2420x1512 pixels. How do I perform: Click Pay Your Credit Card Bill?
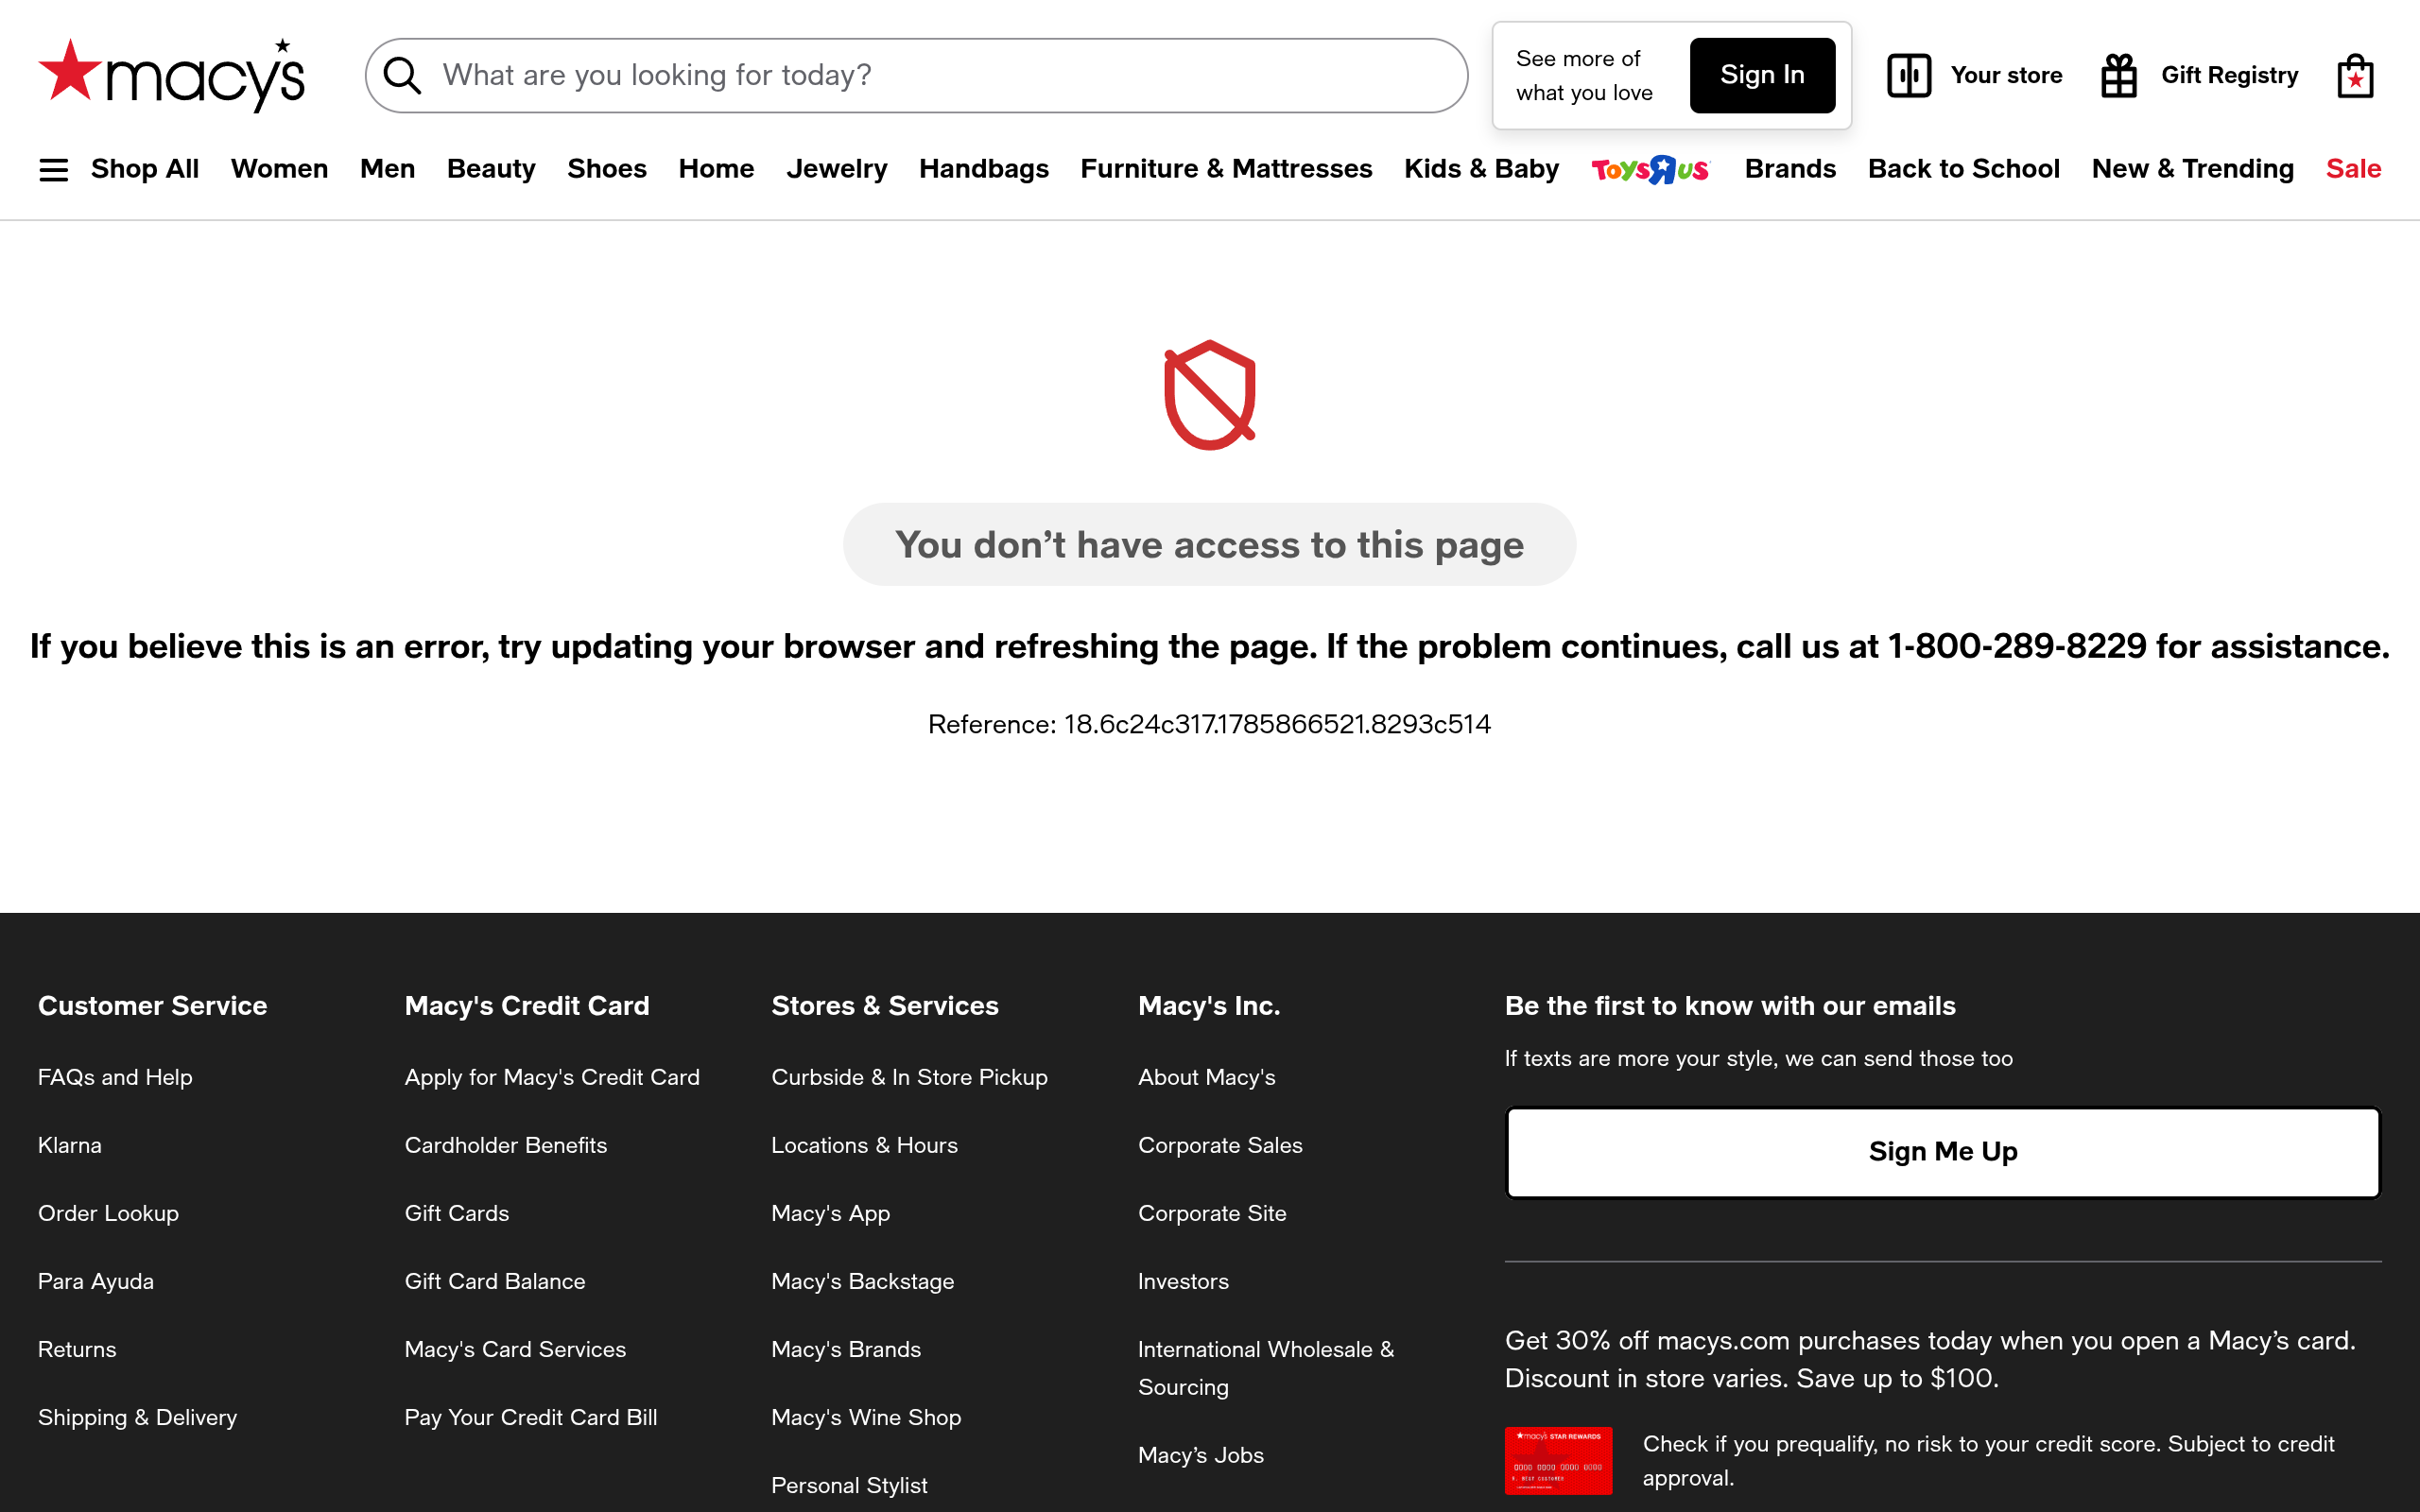531,1417
